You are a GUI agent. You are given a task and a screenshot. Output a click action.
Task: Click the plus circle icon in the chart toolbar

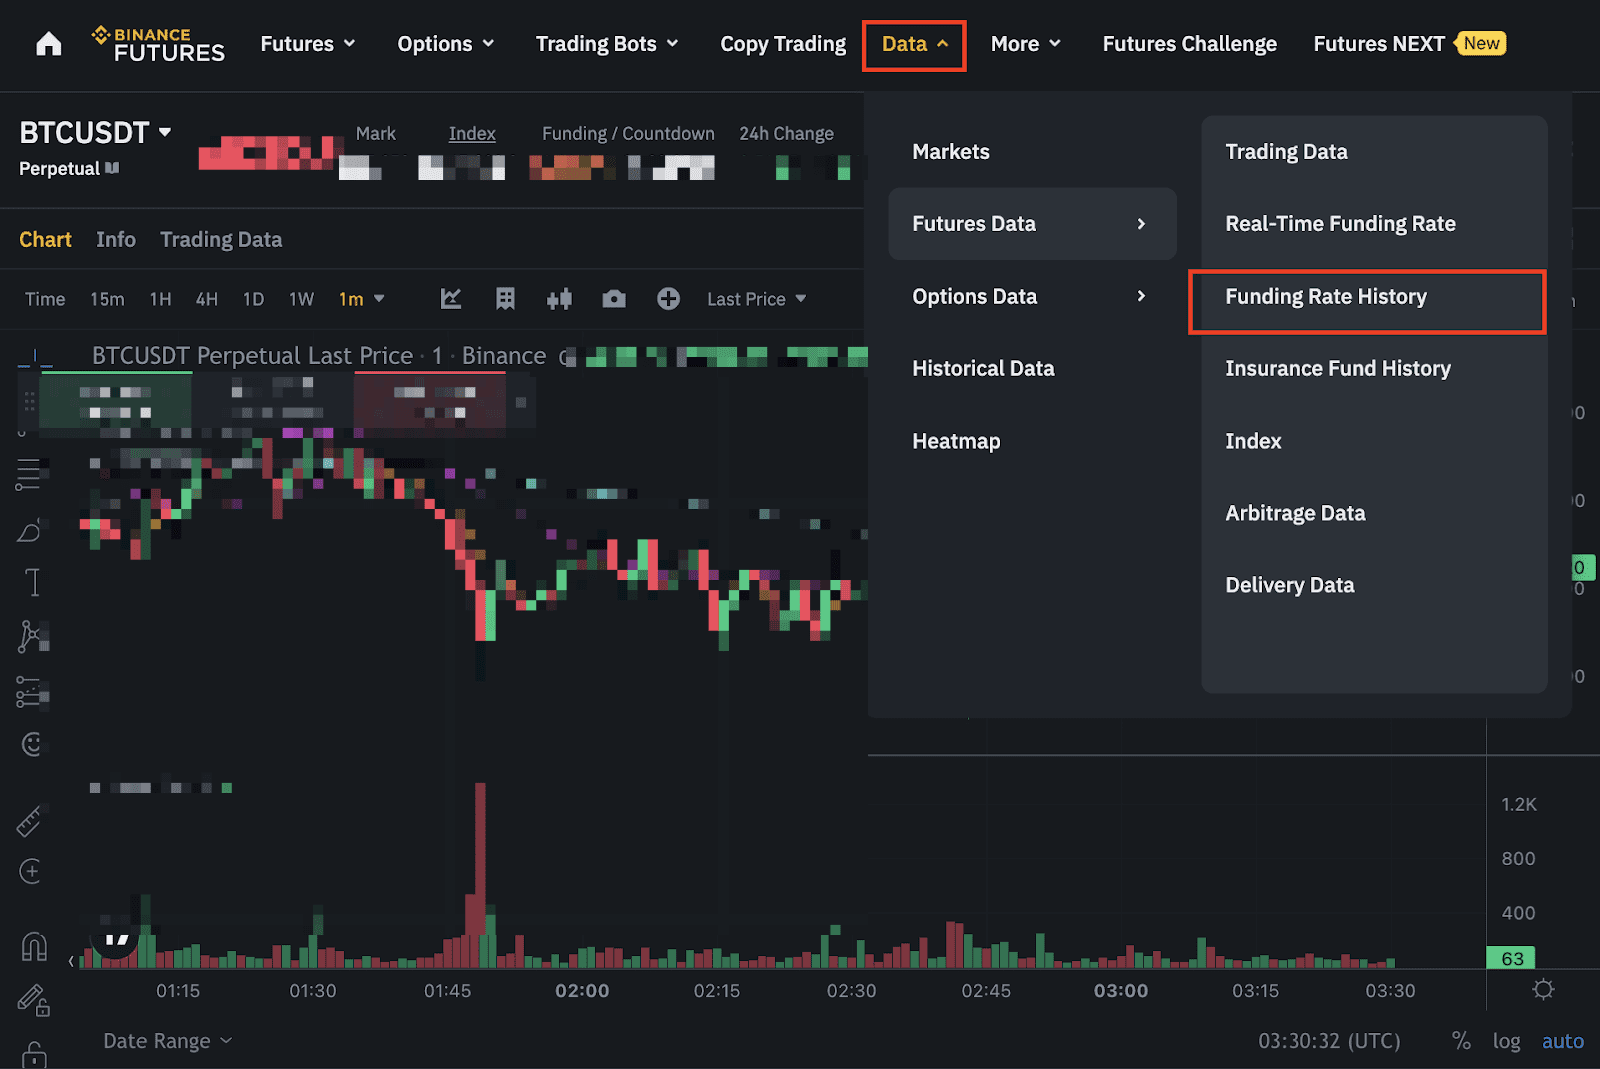[668, 299]
